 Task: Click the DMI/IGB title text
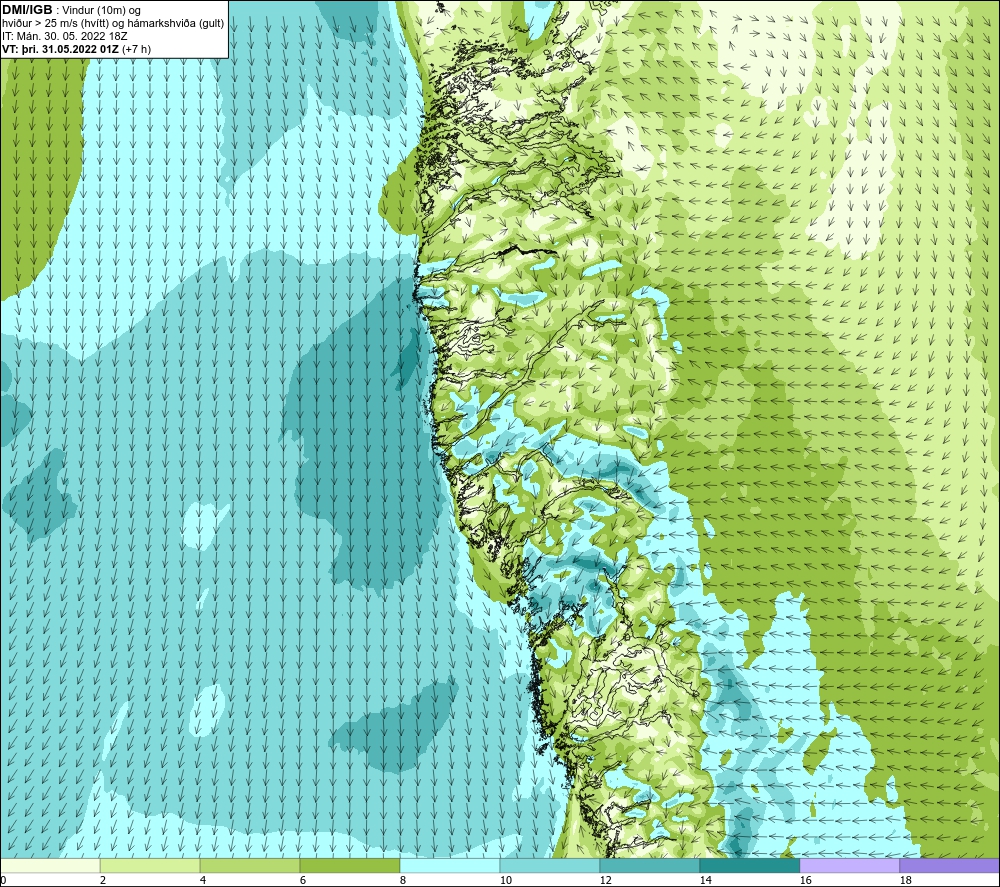coord(27,10)
